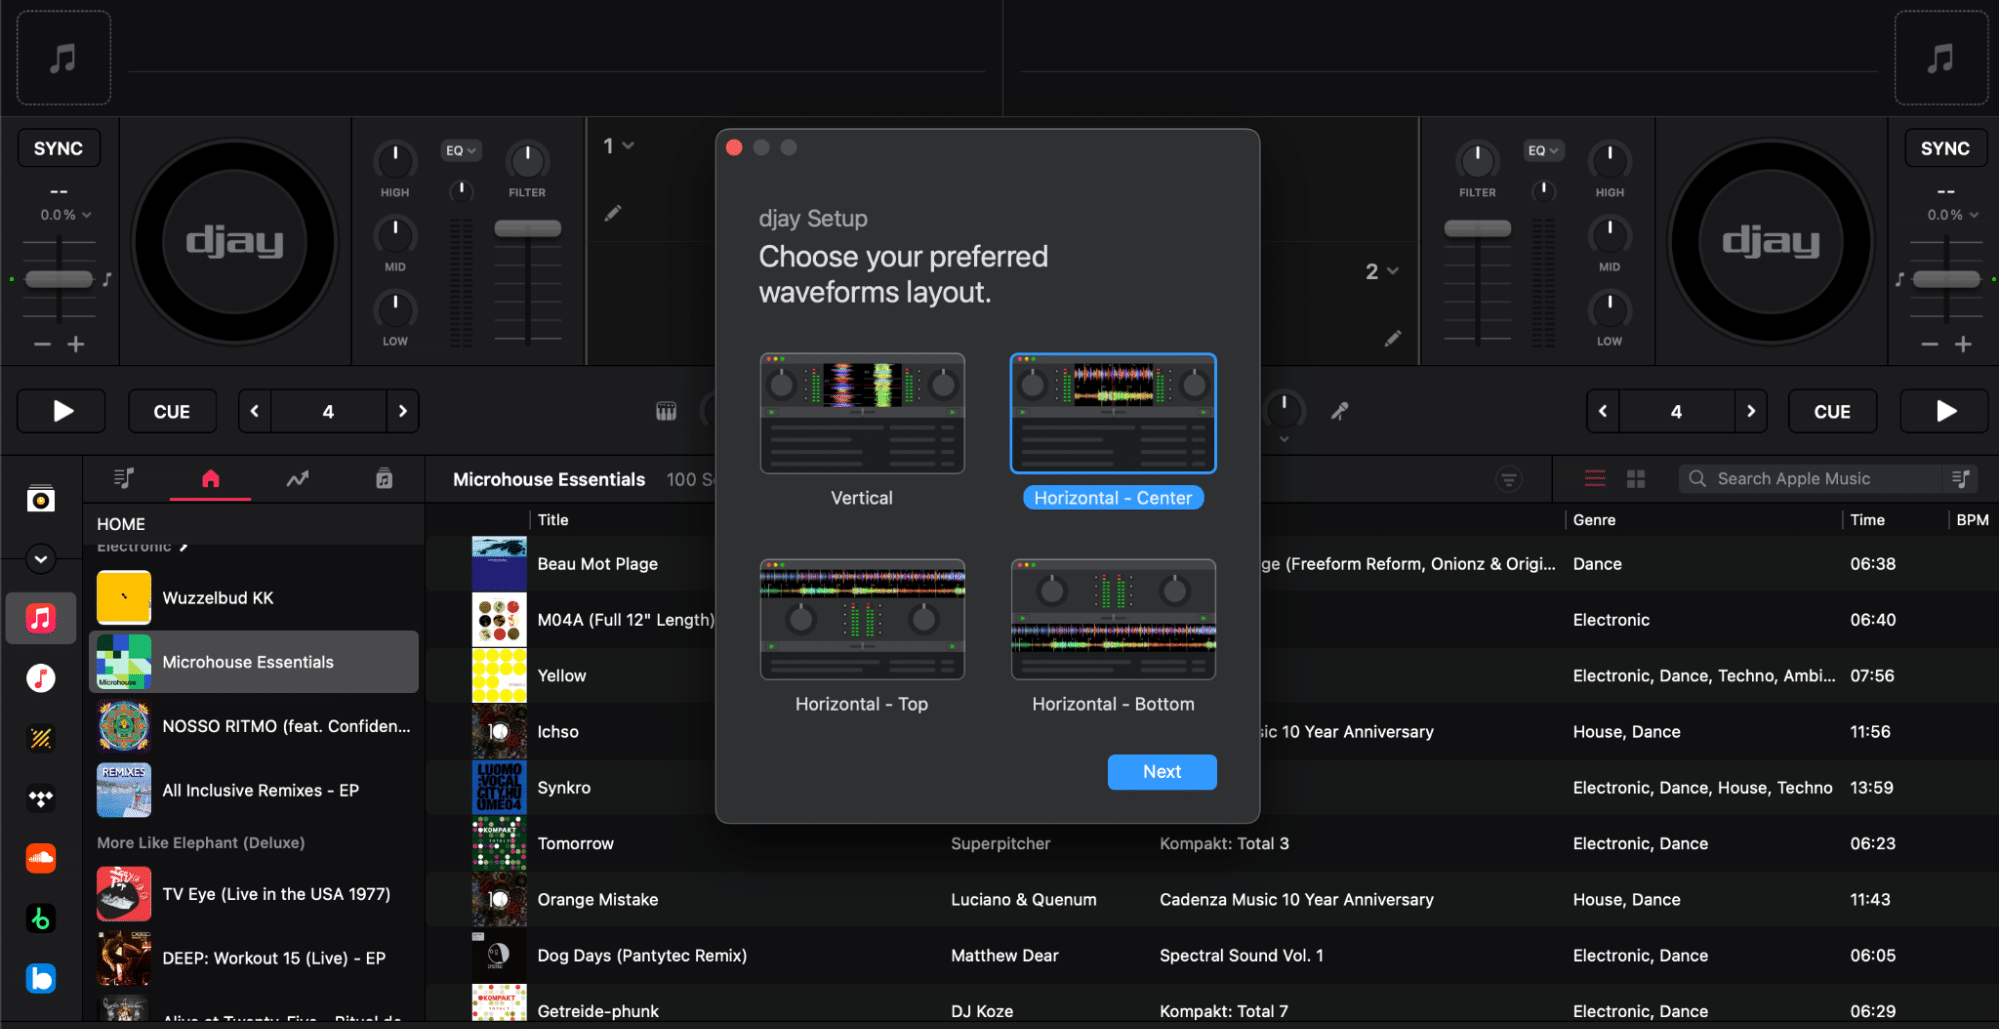Image resolution: width=1999 pixels, height=1029 pixels.
Task: Open the Beatport source in the sidebar
Action: tap(41, 918)
